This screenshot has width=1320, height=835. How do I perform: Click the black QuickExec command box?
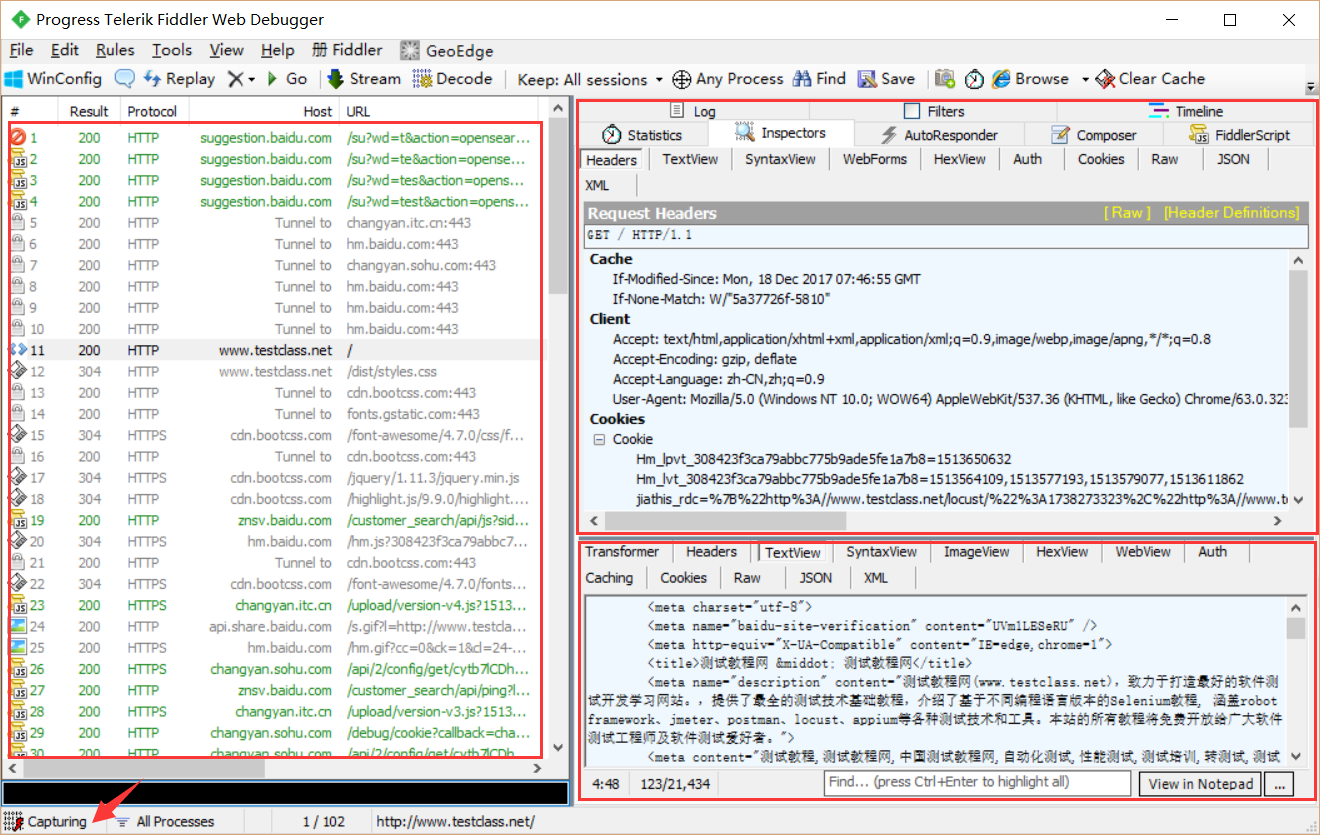pyautogui.click(x=285, y=793)
